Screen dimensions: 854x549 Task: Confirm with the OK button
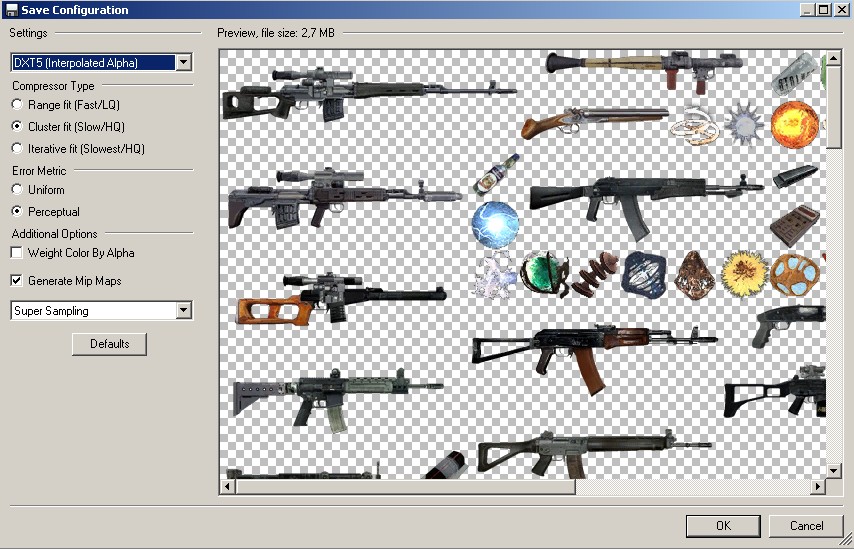click(x=723, y=526)
